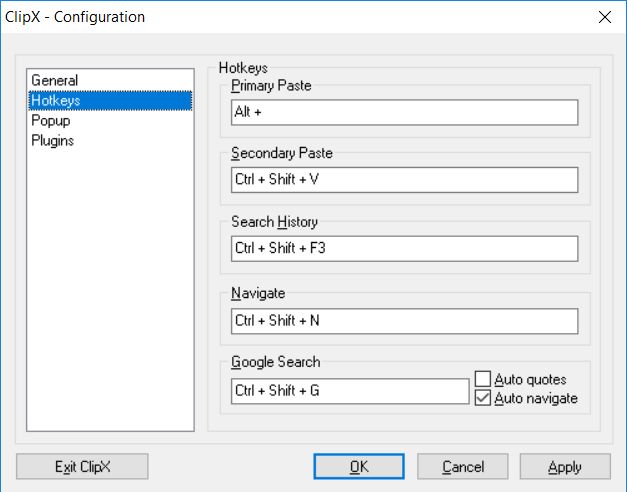Disable the Auto navigate checkbox
Image resolution: width=627 pixels, height=492 pixels.
tap(483, 398)
